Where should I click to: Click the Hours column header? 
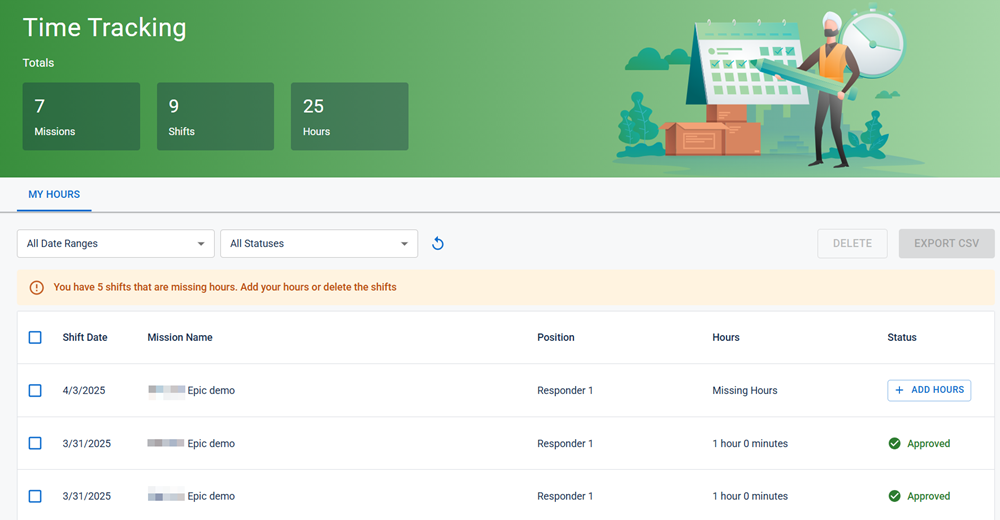click(726, 337)
